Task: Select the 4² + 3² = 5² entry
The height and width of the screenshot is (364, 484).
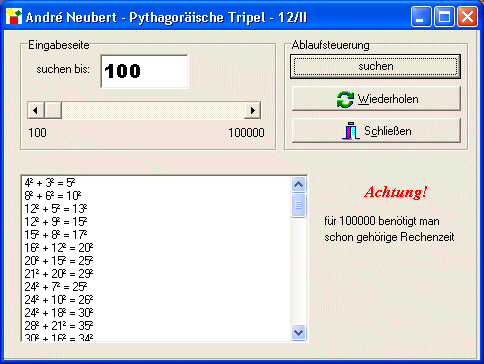Action: [50, 183]
